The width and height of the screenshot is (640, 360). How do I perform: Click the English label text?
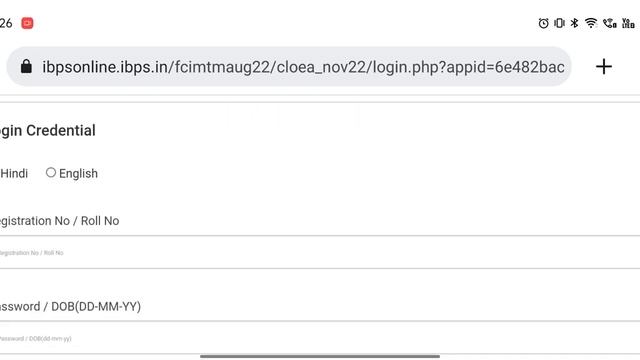pyautogui.click(x=78, y=173)
